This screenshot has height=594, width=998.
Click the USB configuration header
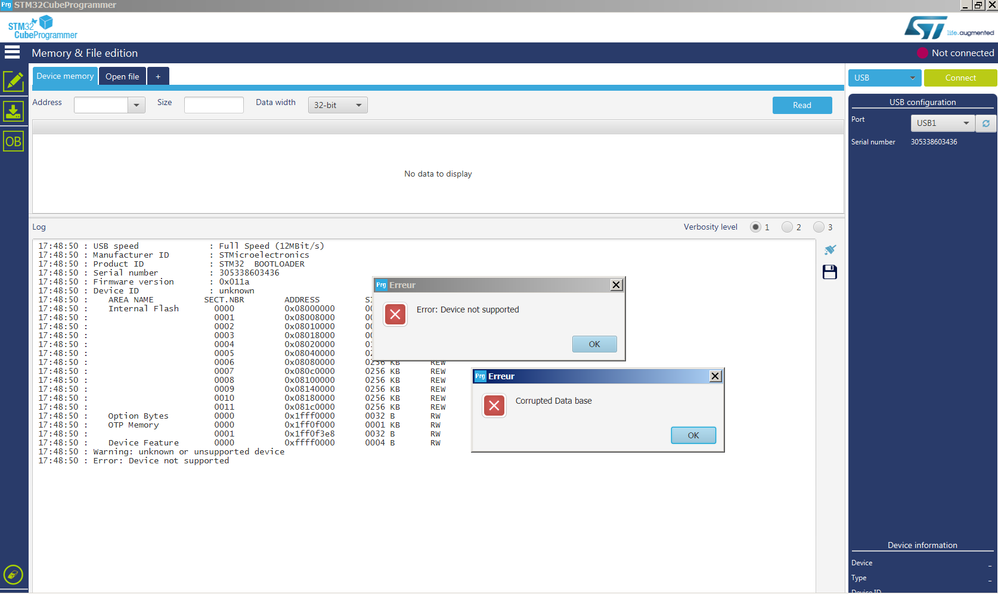click(x=922, y=102)
